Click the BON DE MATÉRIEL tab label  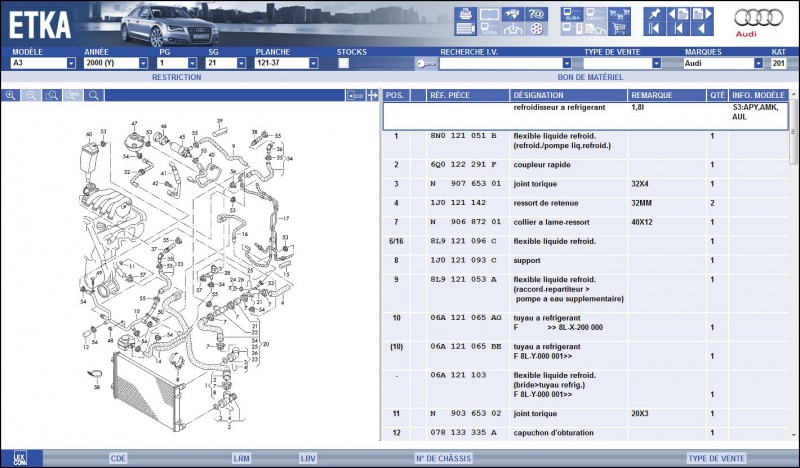[590, 77]
